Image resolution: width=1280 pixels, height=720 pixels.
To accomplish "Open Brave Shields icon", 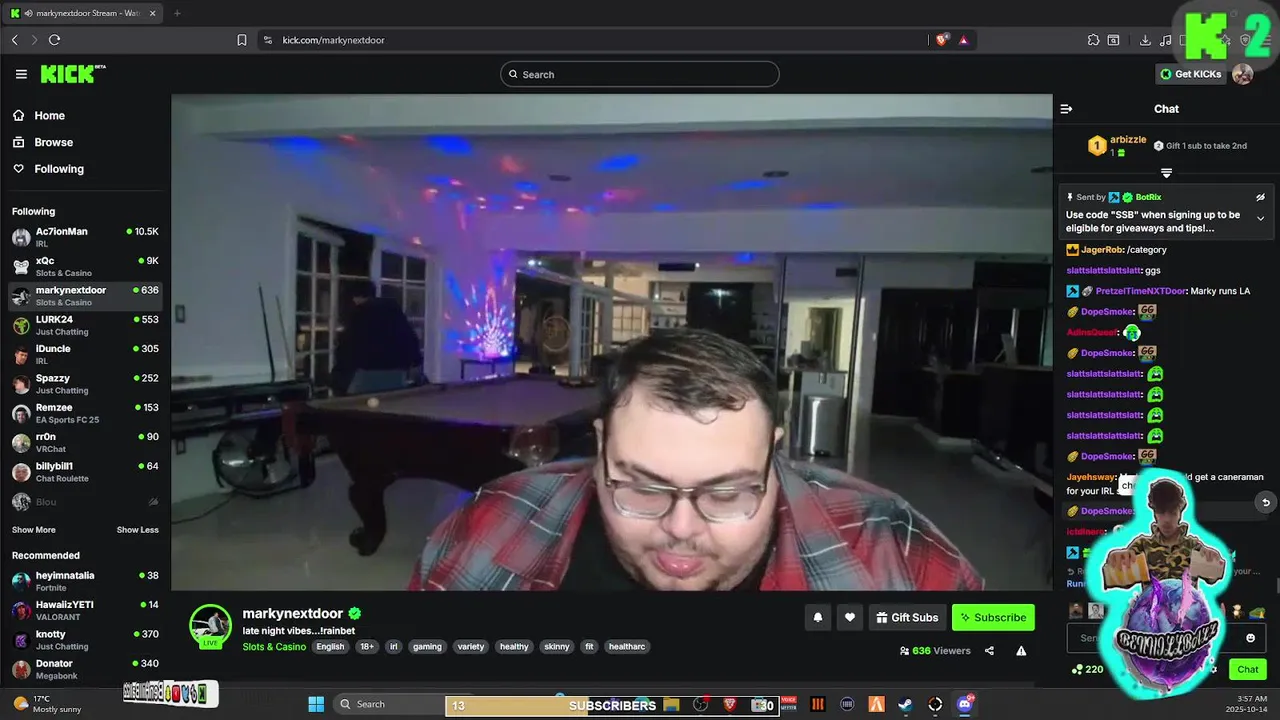I will click(x=942, y=40).
